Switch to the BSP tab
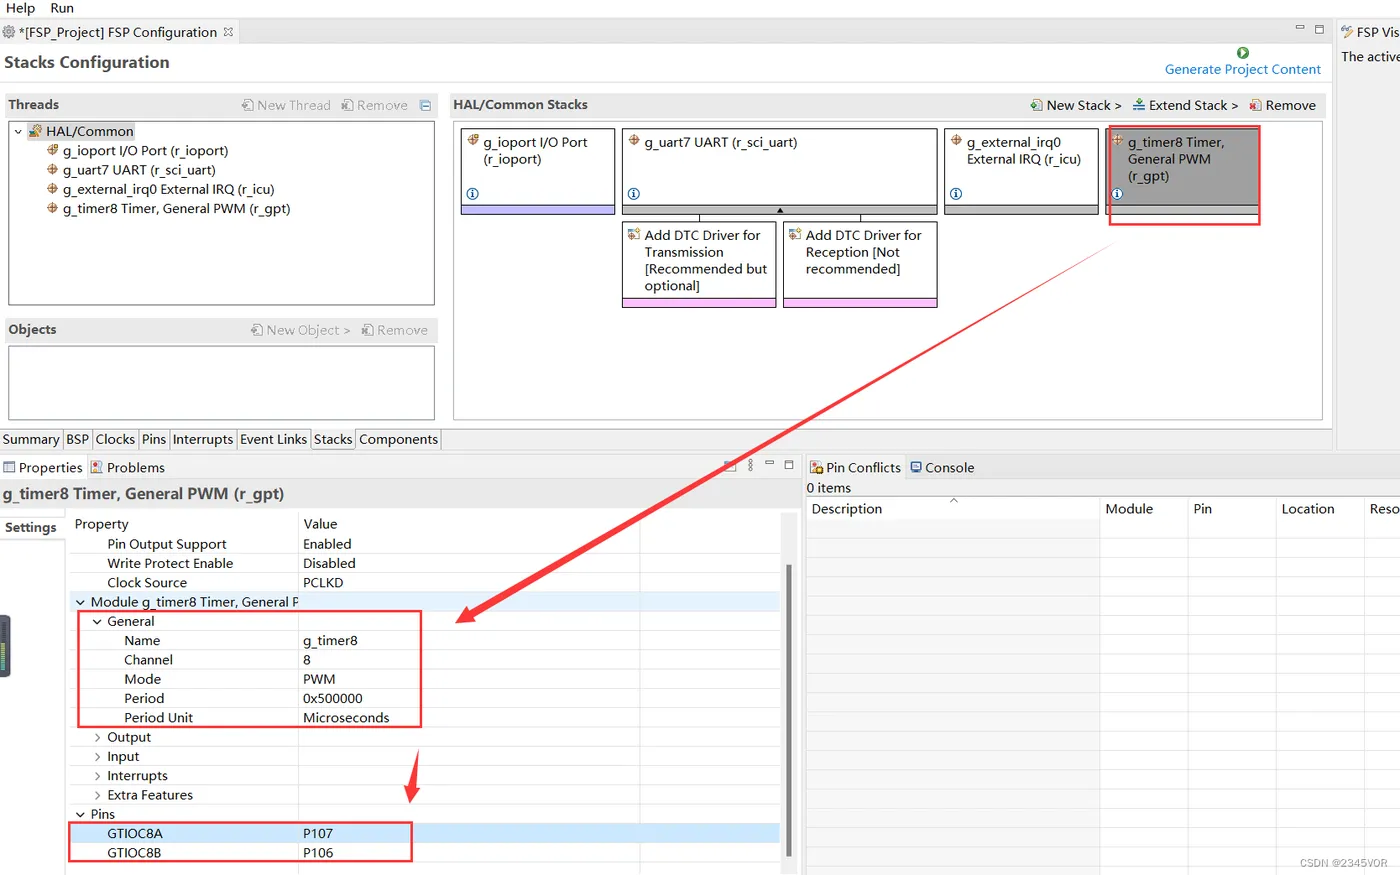Image resolution: width=1400 pixels, height=875 pixels. click(77, 439)
